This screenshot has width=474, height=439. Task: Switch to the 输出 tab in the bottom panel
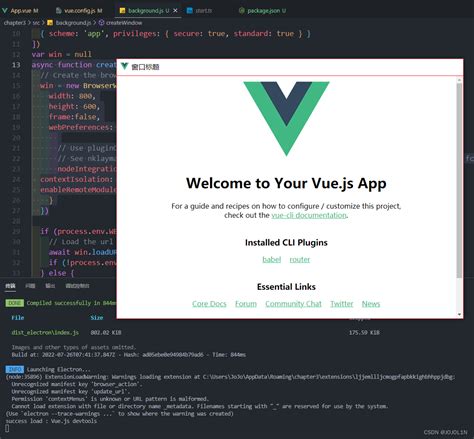point(50,286)
